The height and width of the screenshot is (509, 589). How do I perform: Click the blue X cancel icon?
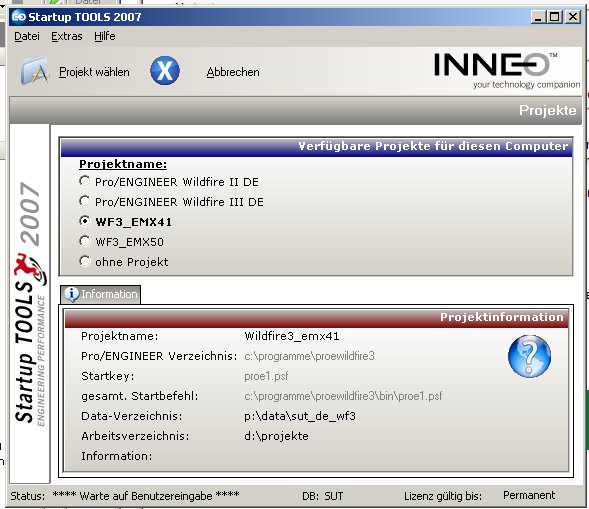[165, 71]
